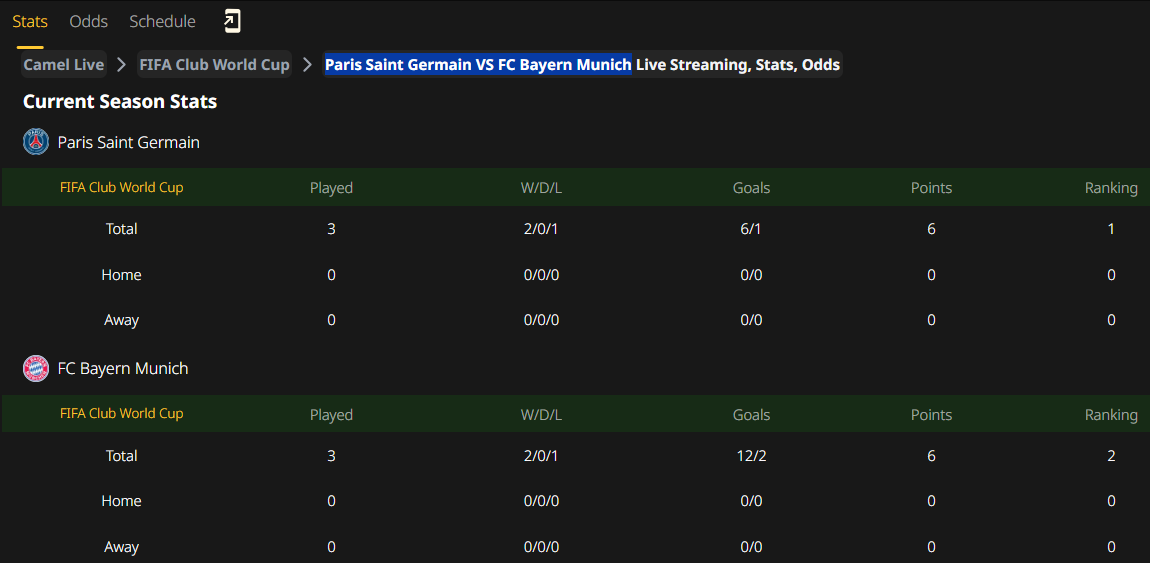Open the Paris Saint Germain team name
Screen dimensions: 1150x563
tap(128, 142)
